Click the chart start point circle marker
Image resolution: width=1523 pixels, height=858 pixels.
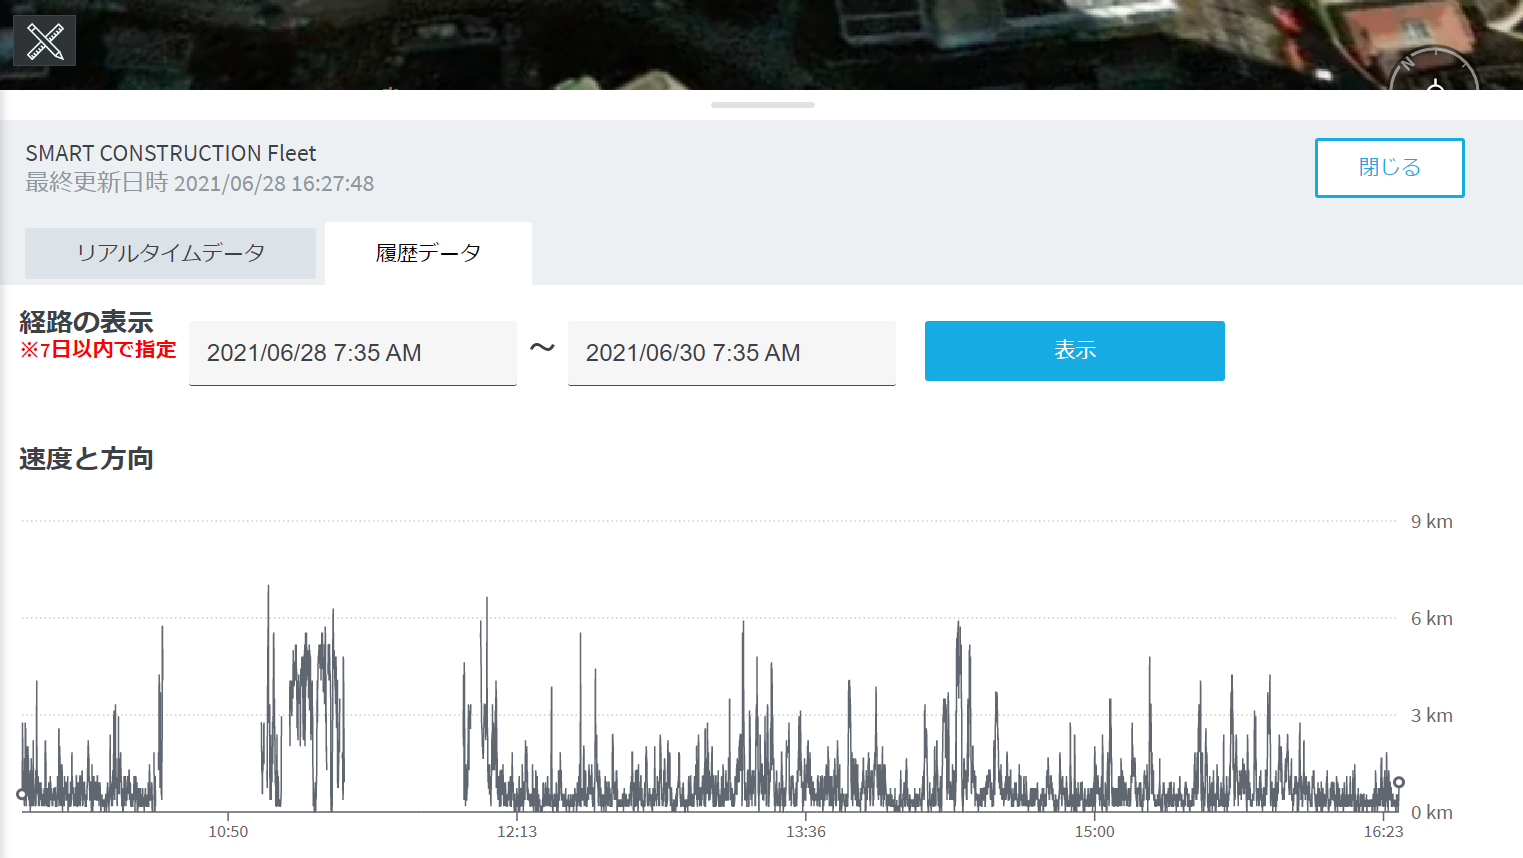click(22, 795)
